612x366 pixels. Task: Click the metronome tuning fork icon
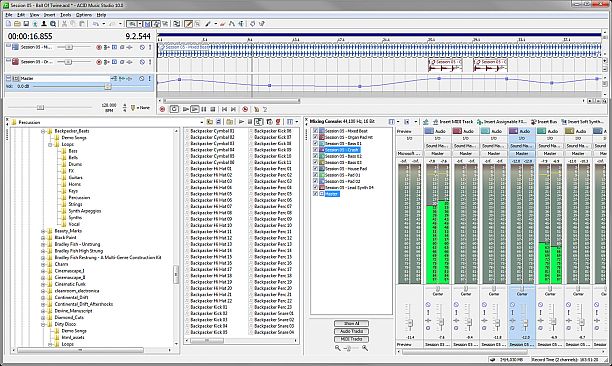pos(133,107)
